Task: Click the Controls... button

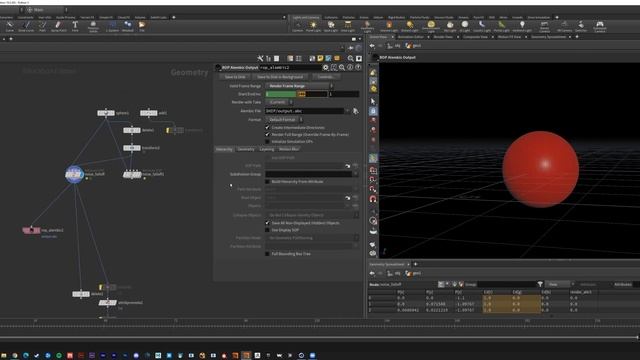Action: pos(325,77)
